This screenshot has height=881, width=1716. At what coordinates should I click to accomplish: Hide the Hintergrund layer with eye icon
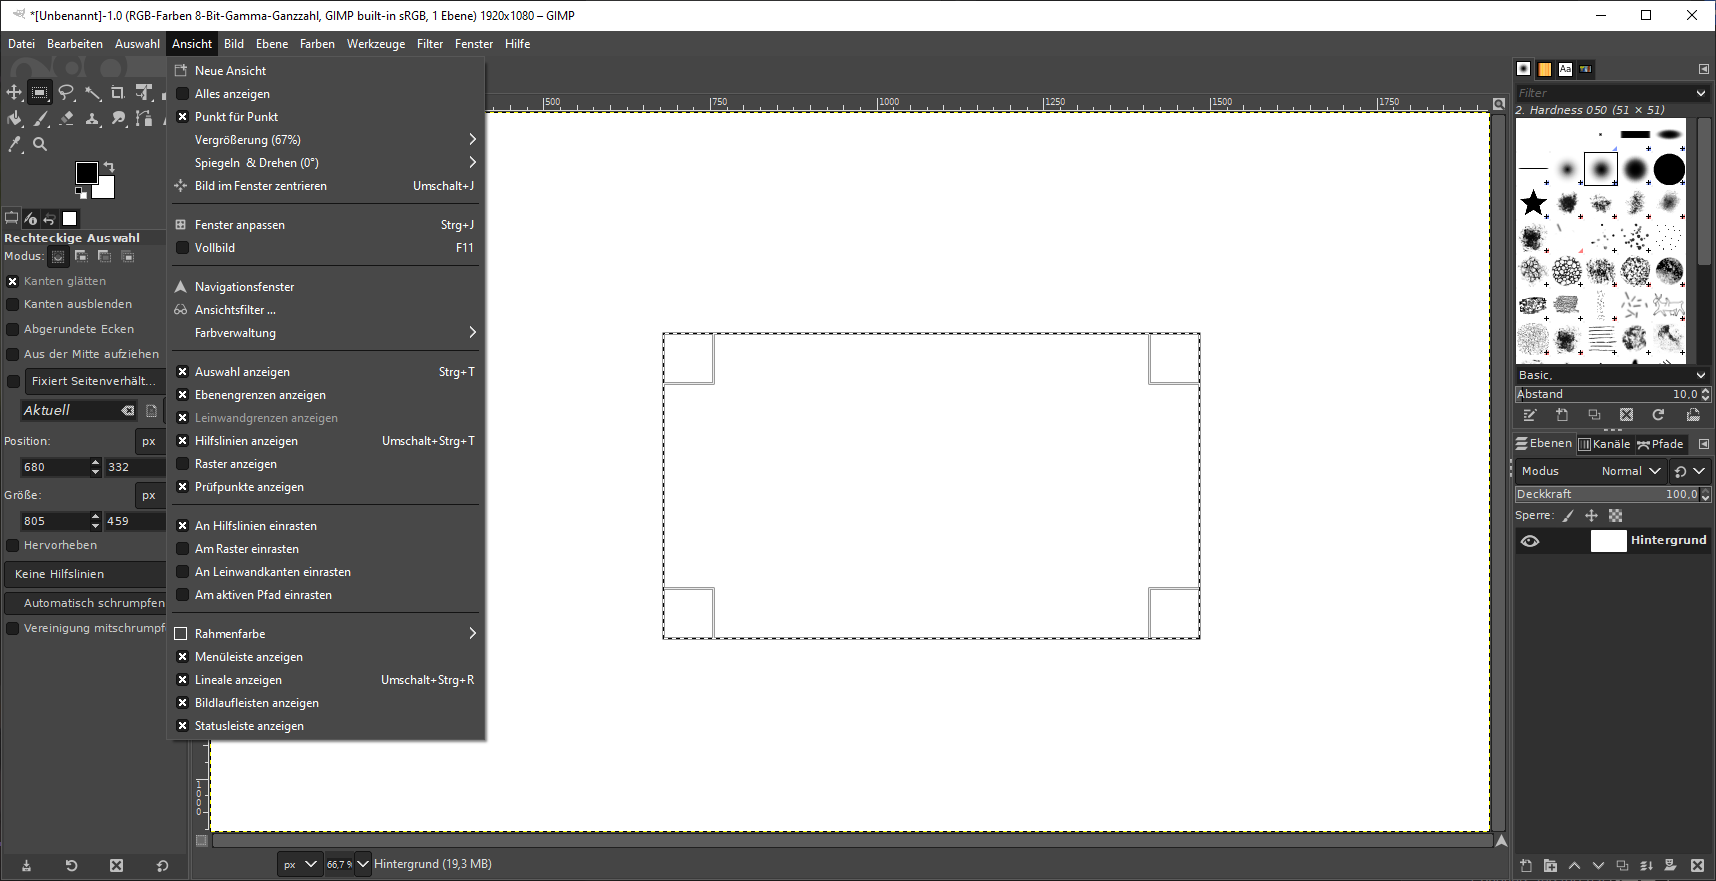pos(1530,541)
